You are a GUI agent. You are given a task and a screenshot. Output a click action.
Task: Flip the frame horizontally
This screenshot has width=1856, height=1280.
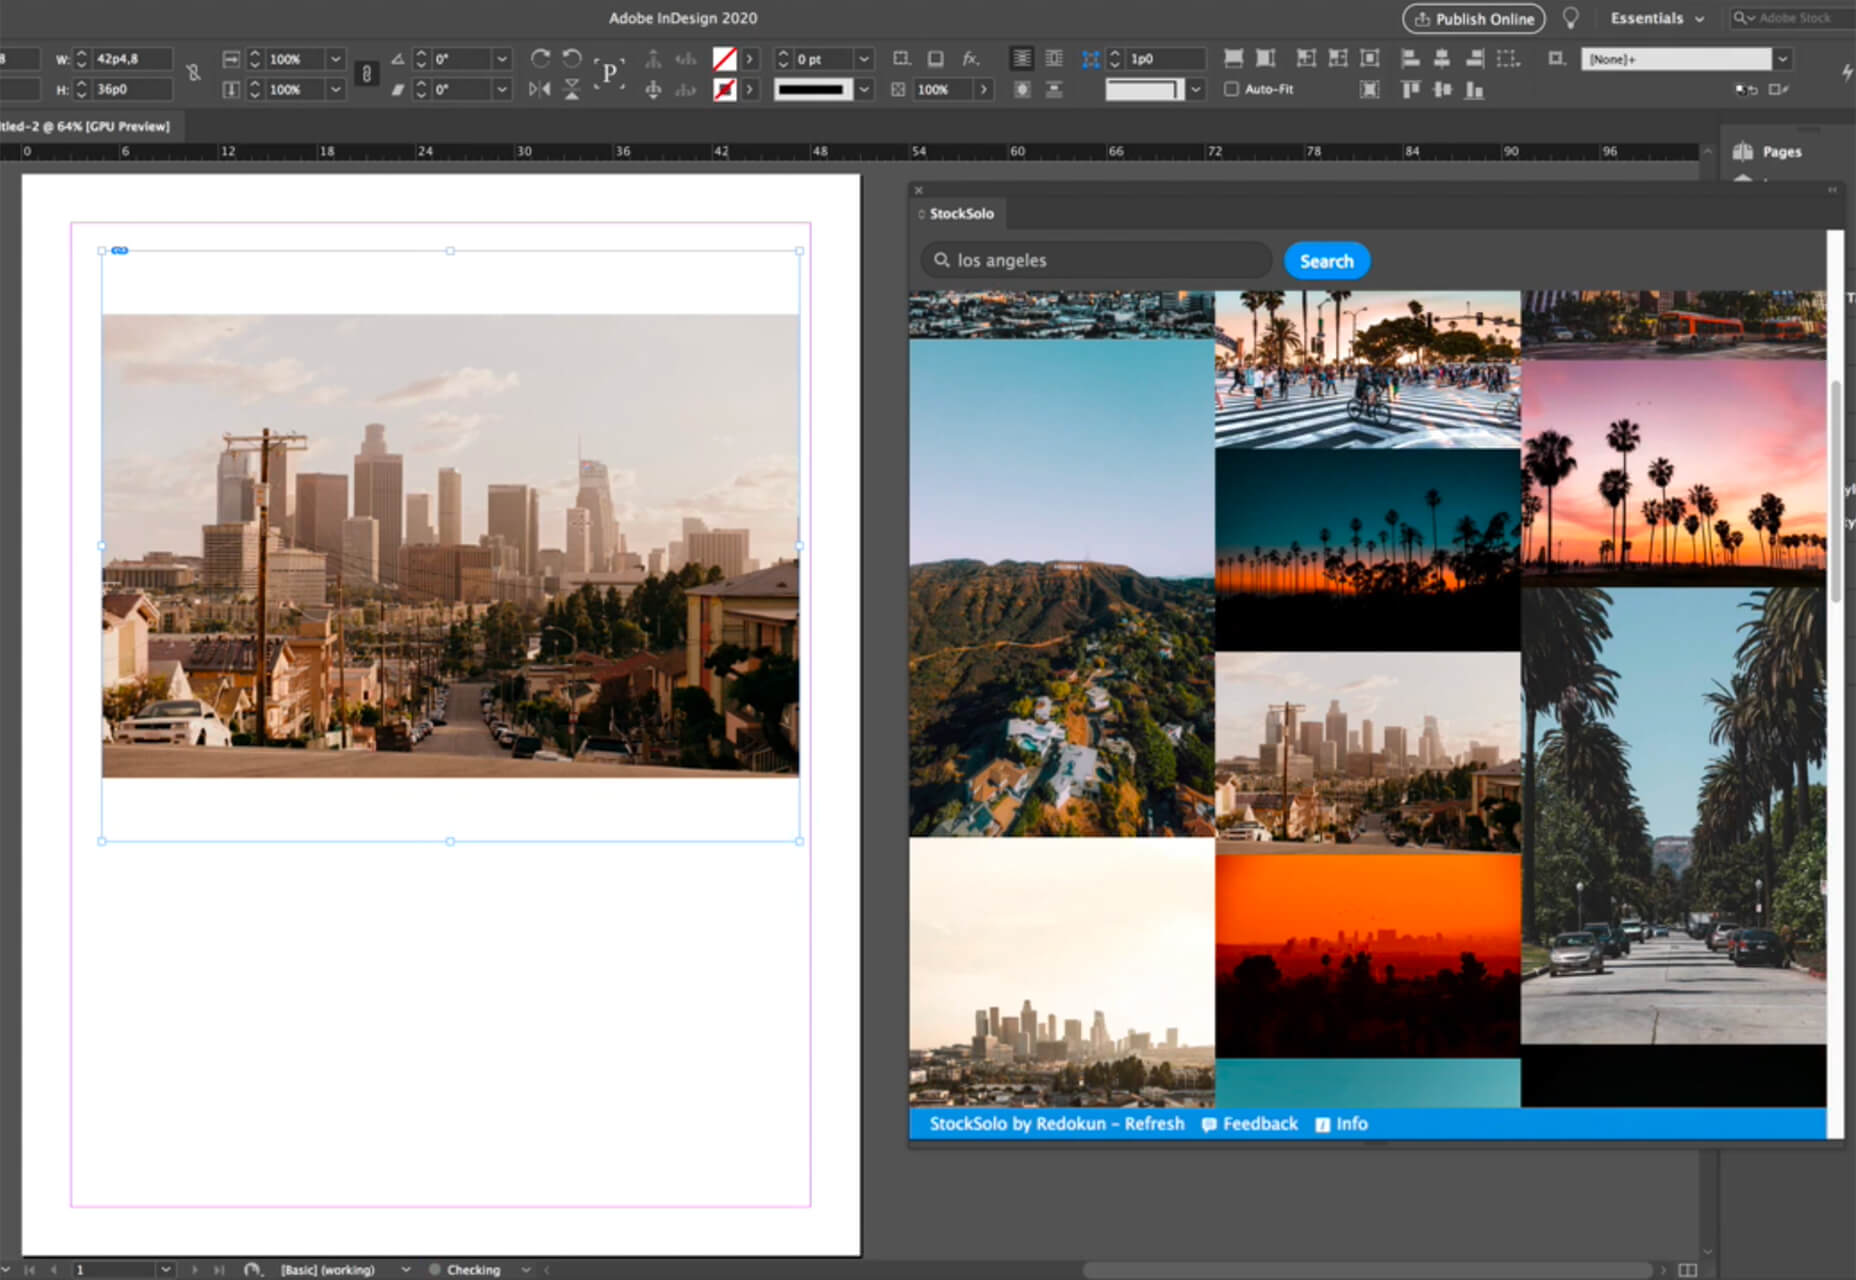coord(540,90)
